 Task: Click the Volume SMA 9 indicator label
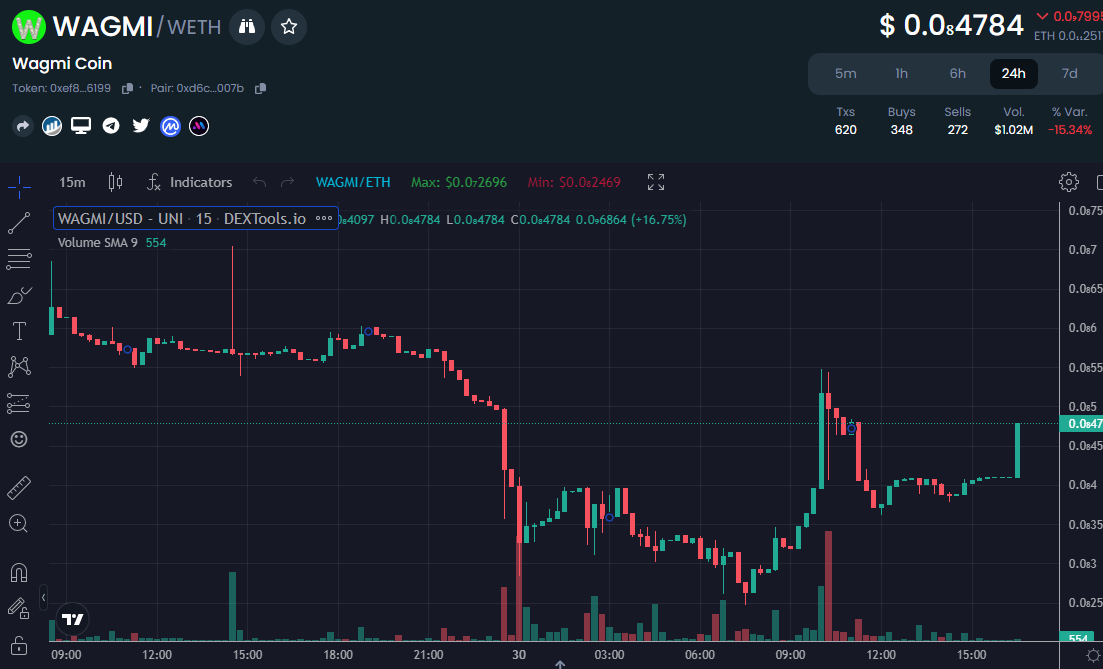tap(98, 243)
